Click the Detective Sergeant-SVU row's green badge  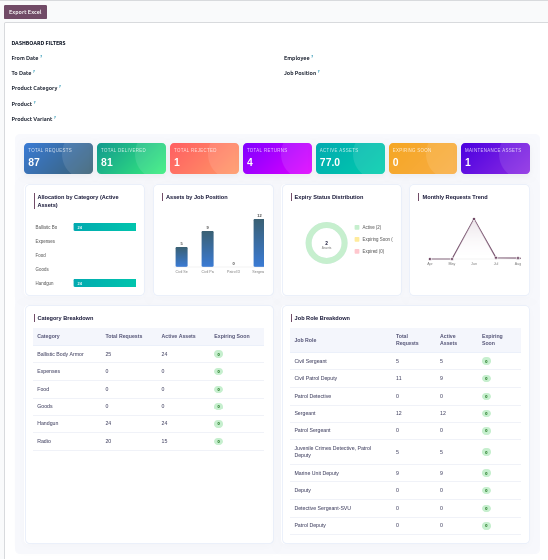coord(486,508)
